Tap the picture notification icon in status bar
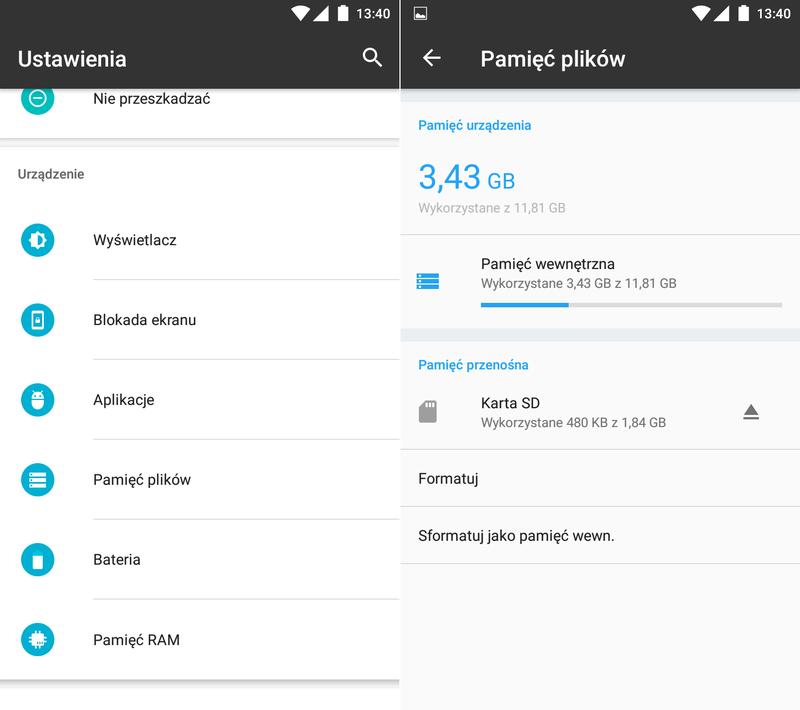Image resolution: width=800 pixels, height=710 pixels. [420, 14]
